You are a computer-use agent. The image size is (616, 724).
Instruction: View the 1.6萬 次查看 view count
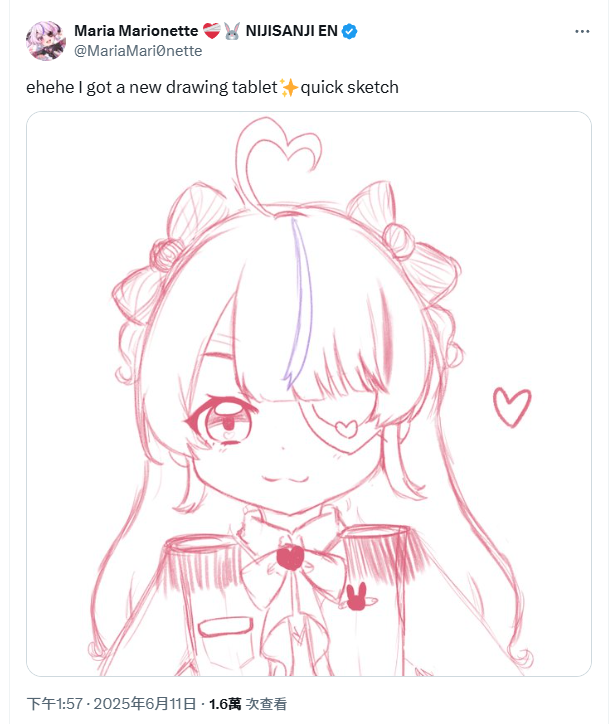(248, 704)
